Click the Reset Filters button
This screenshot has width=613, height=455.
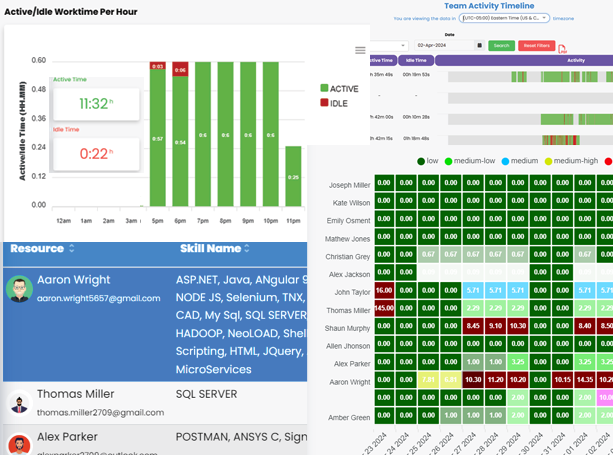pyautogui.click(x=537, y=45)
